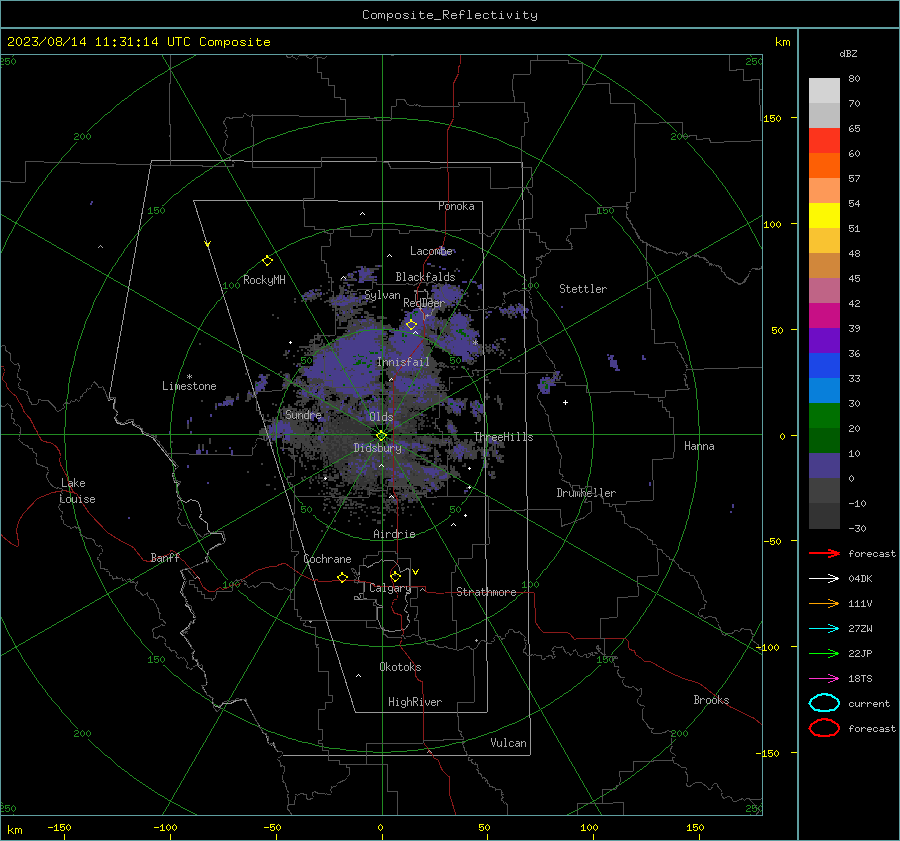Click the Olds city label
The image size is (900, 841).
381,417
